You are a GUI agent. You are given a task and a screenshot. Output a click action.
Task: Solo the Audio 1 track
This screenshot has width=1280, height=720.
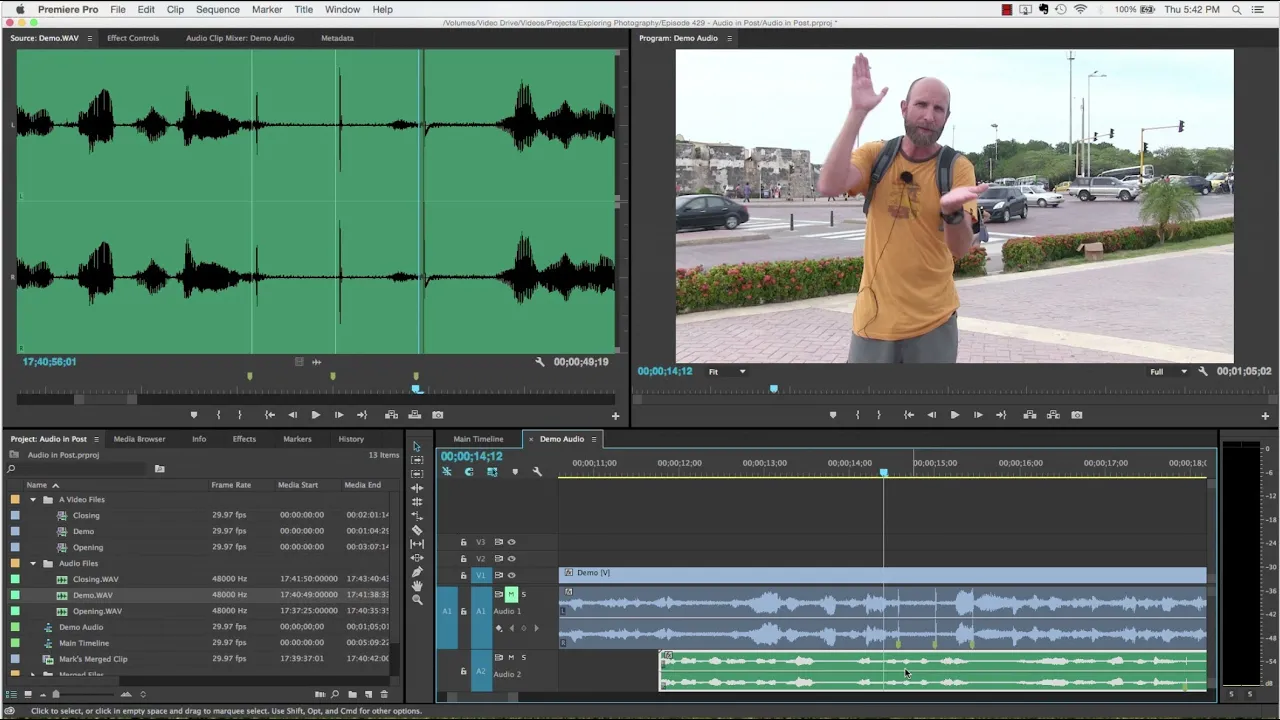[523, 594]
